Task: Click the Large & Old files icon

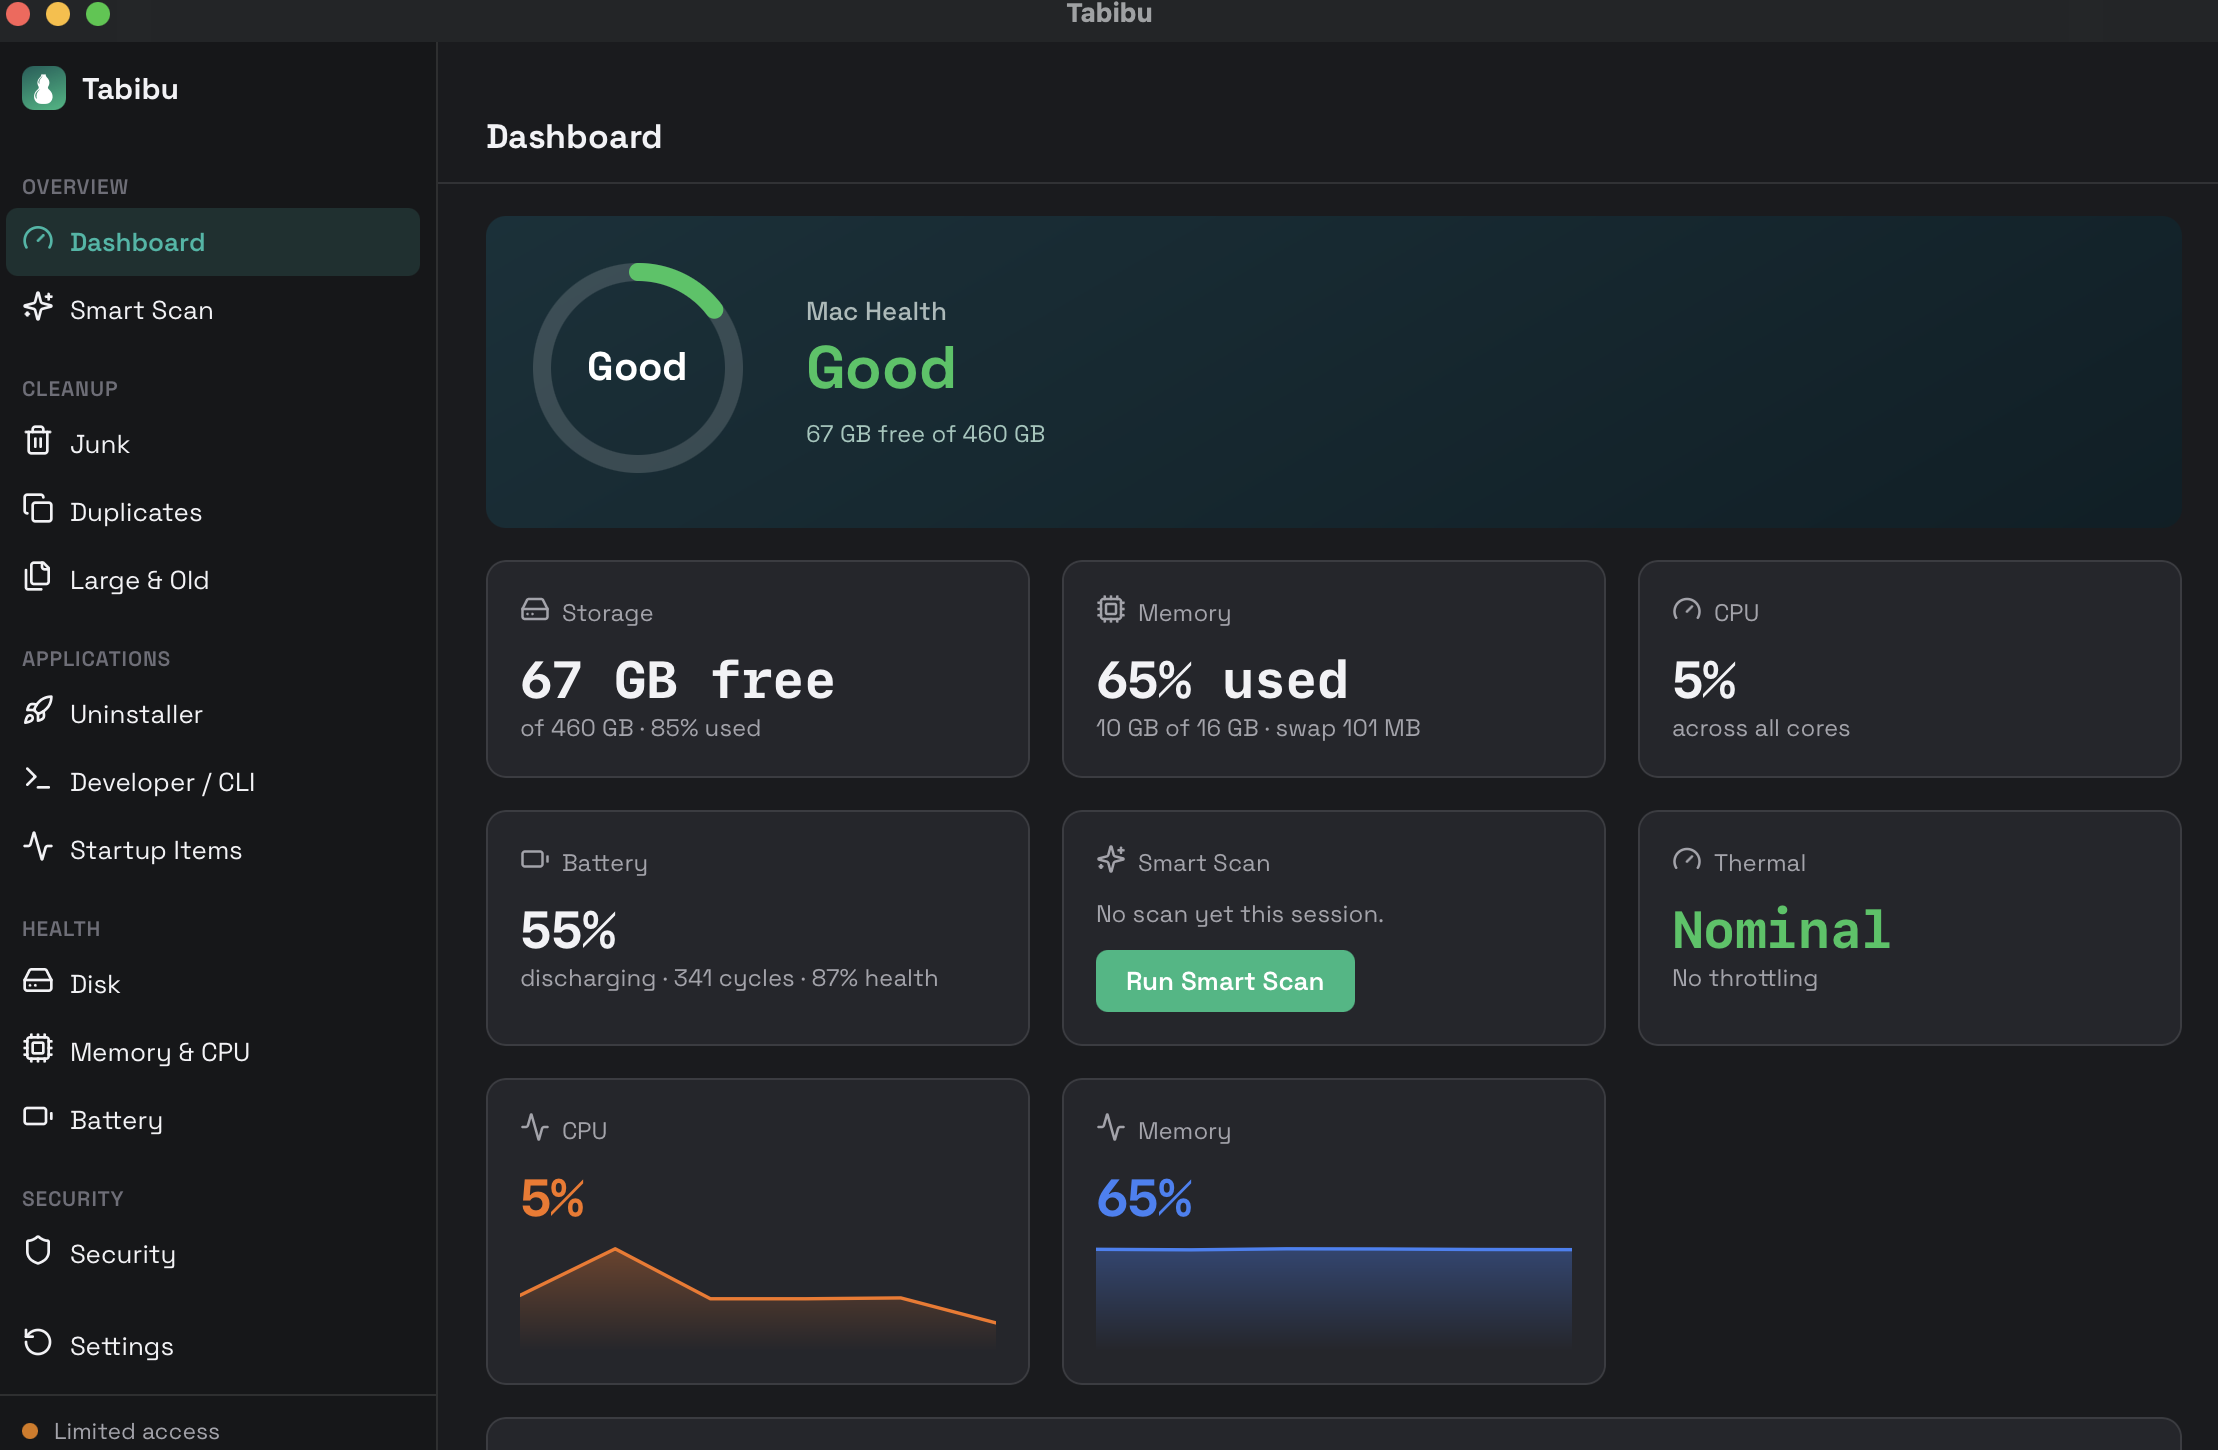Action: [38, 576]
